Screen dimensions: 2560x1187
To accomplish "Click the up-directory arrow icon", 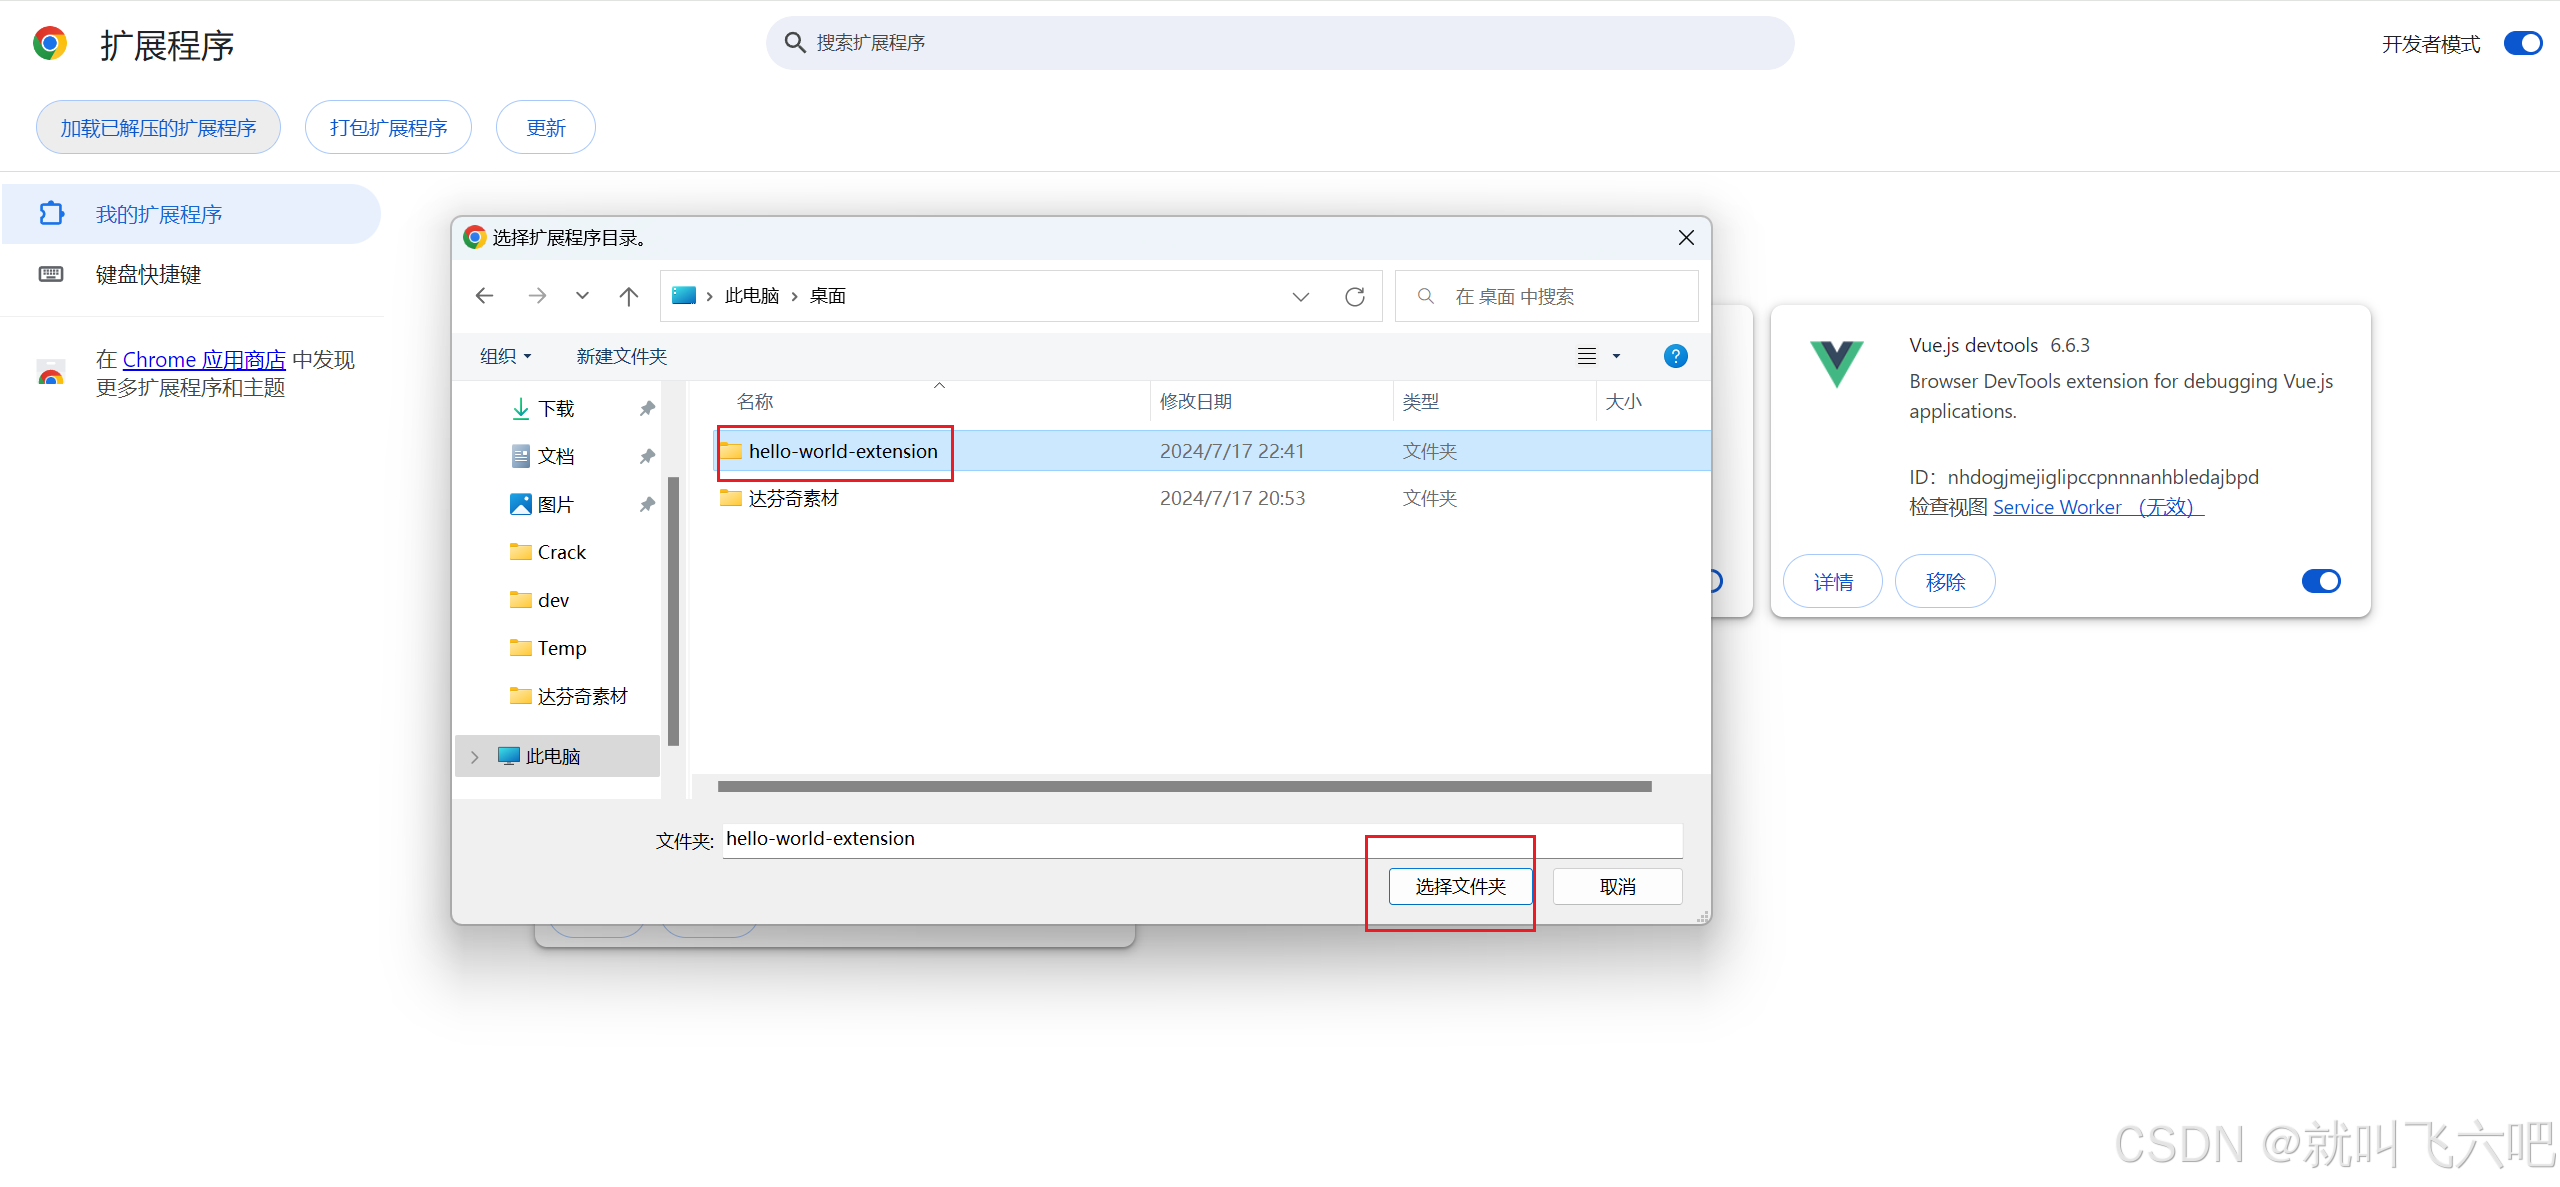I will tap(628, 296).
